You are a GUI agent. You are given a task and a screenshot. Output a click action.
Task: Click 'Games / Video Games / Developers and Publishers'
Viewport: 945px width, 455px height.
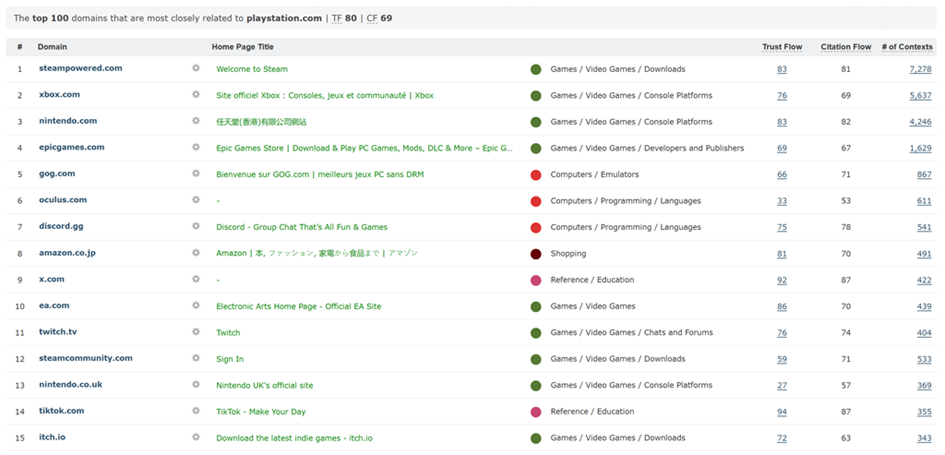pyautogui.click(x=647, y=148)
